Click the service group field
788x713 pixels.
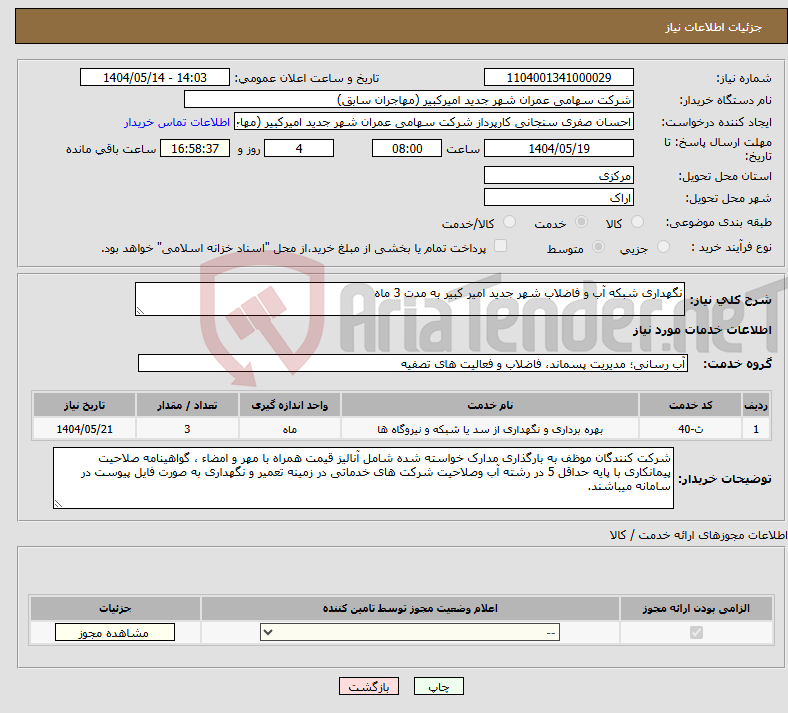413,363
